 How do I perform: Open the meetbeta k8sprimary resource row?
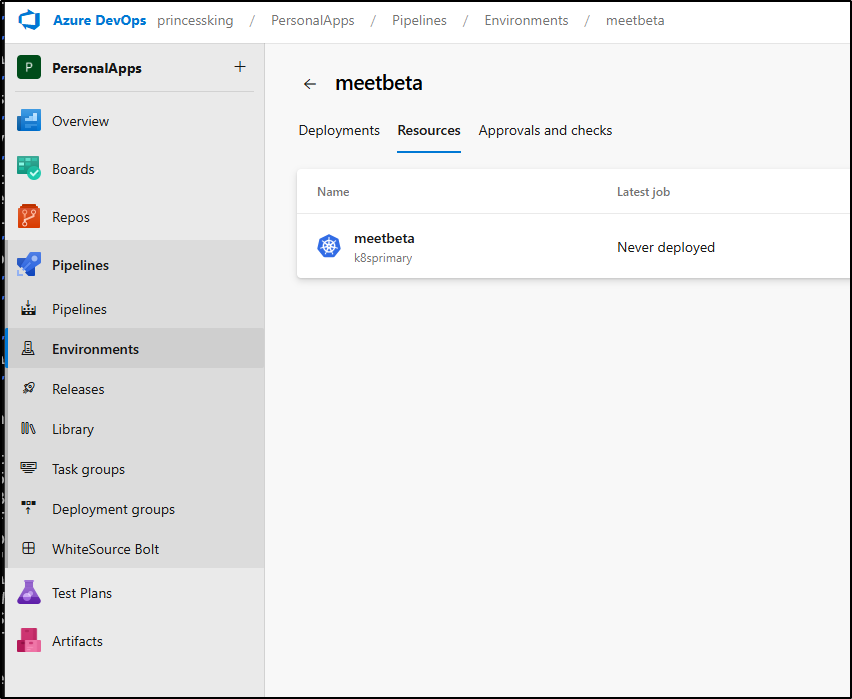(x=574, y=247)
